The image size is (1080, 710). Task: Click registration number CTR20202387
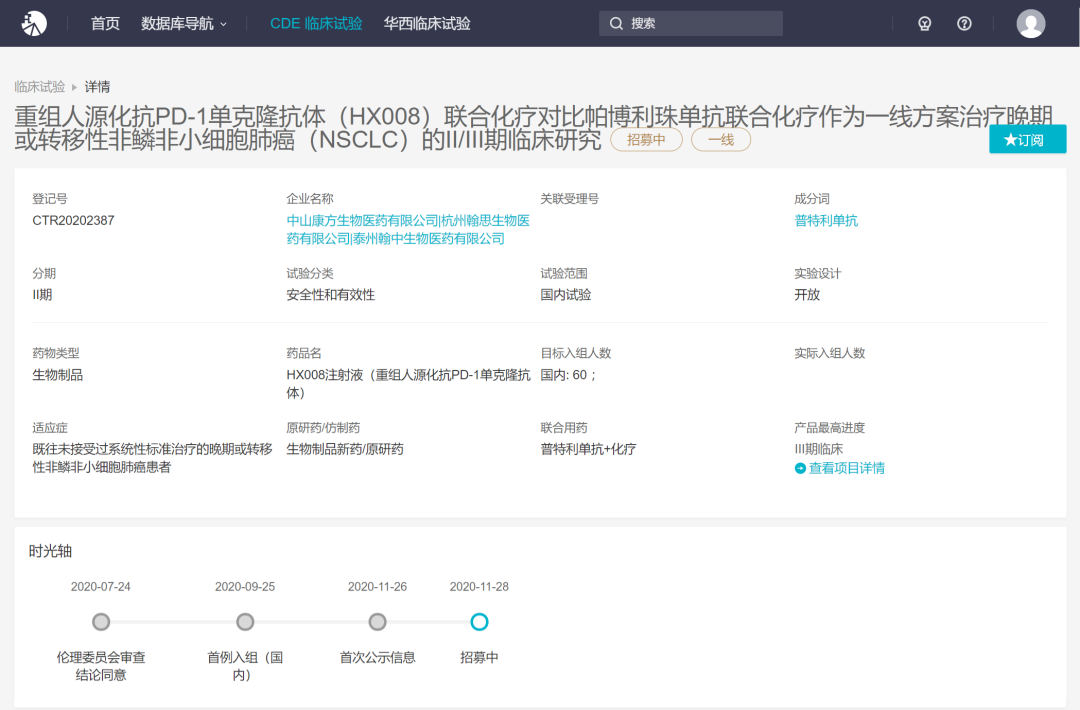[x=73, y=220]
